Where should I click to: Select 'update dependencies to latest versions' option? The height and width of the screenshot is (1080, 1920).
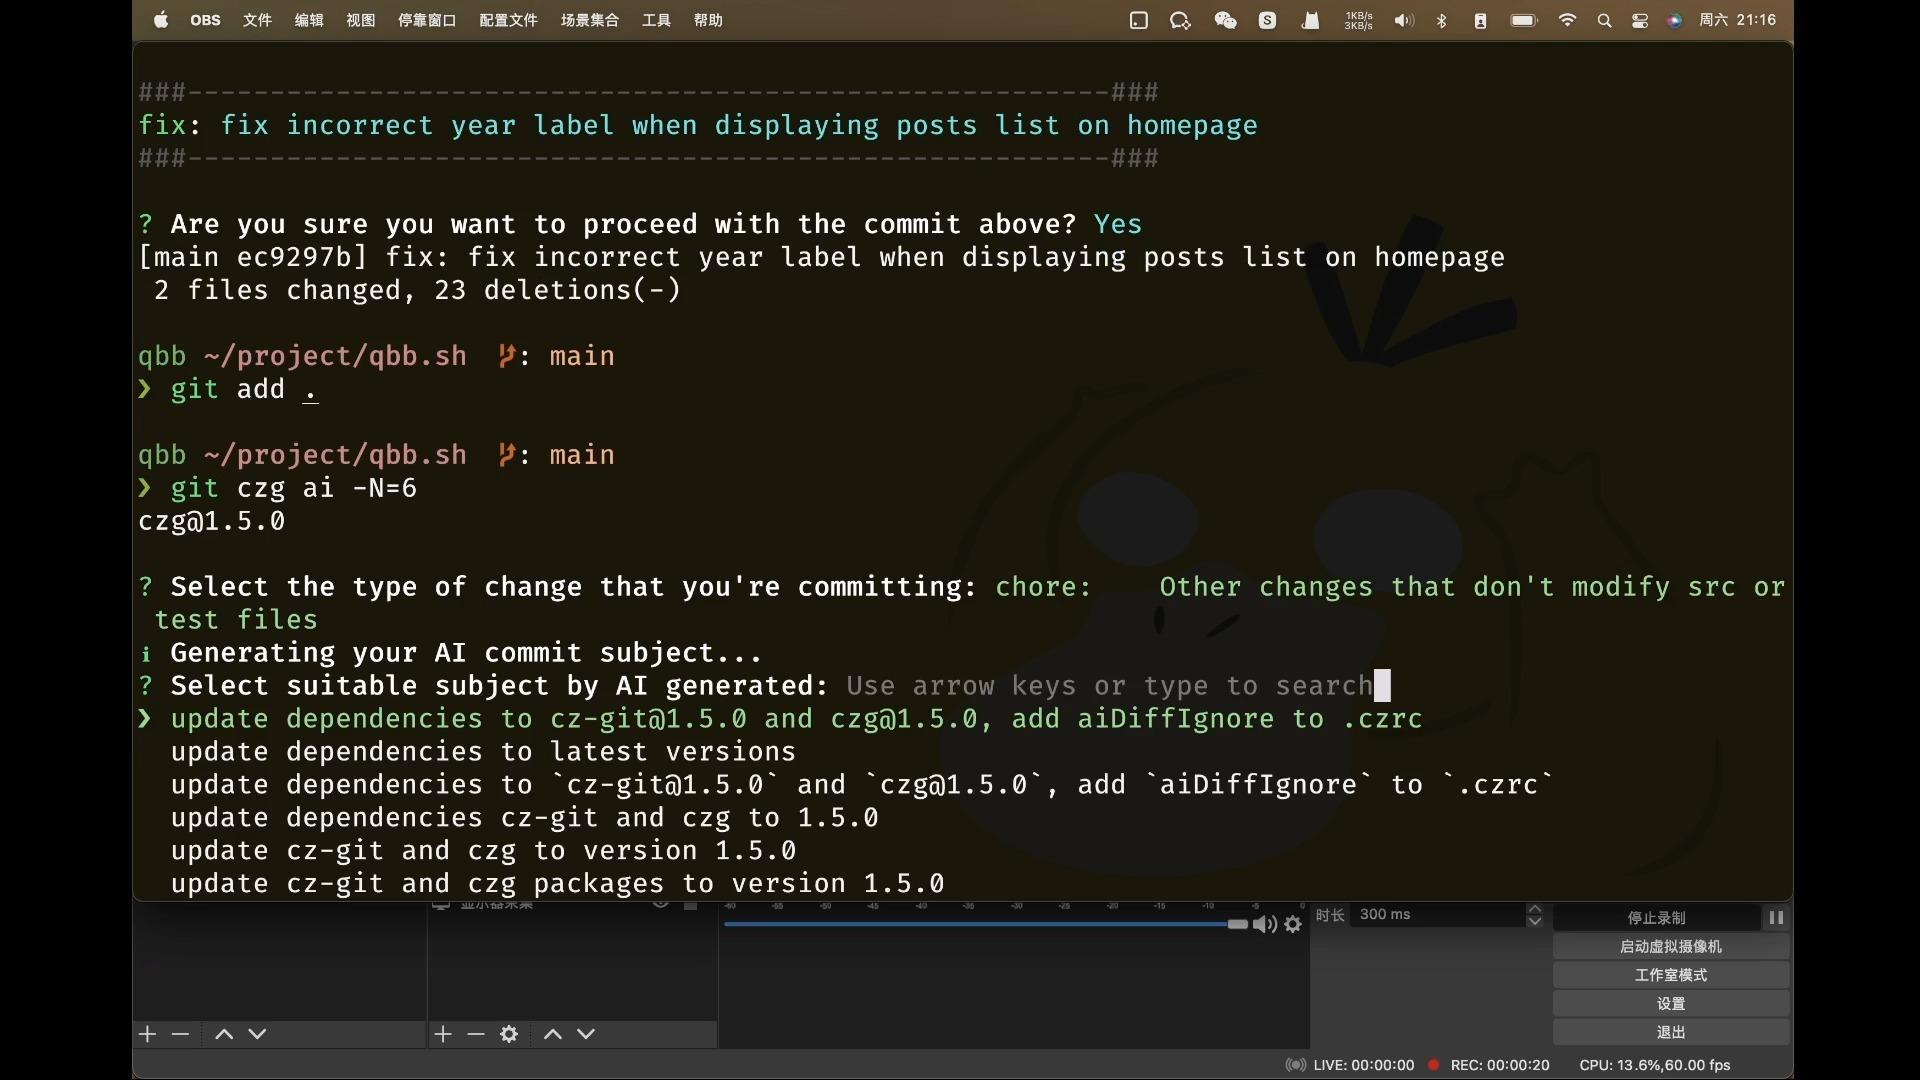(483, 752)
